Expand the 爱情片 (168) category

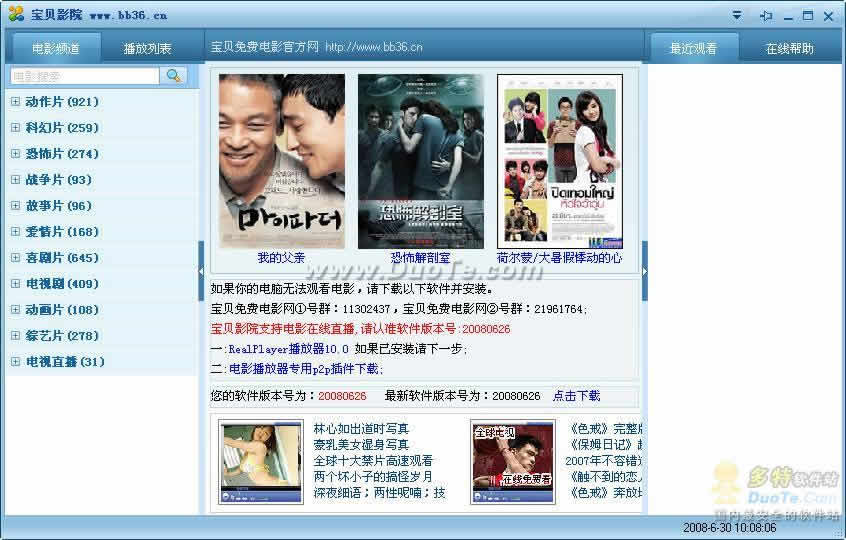15,231
